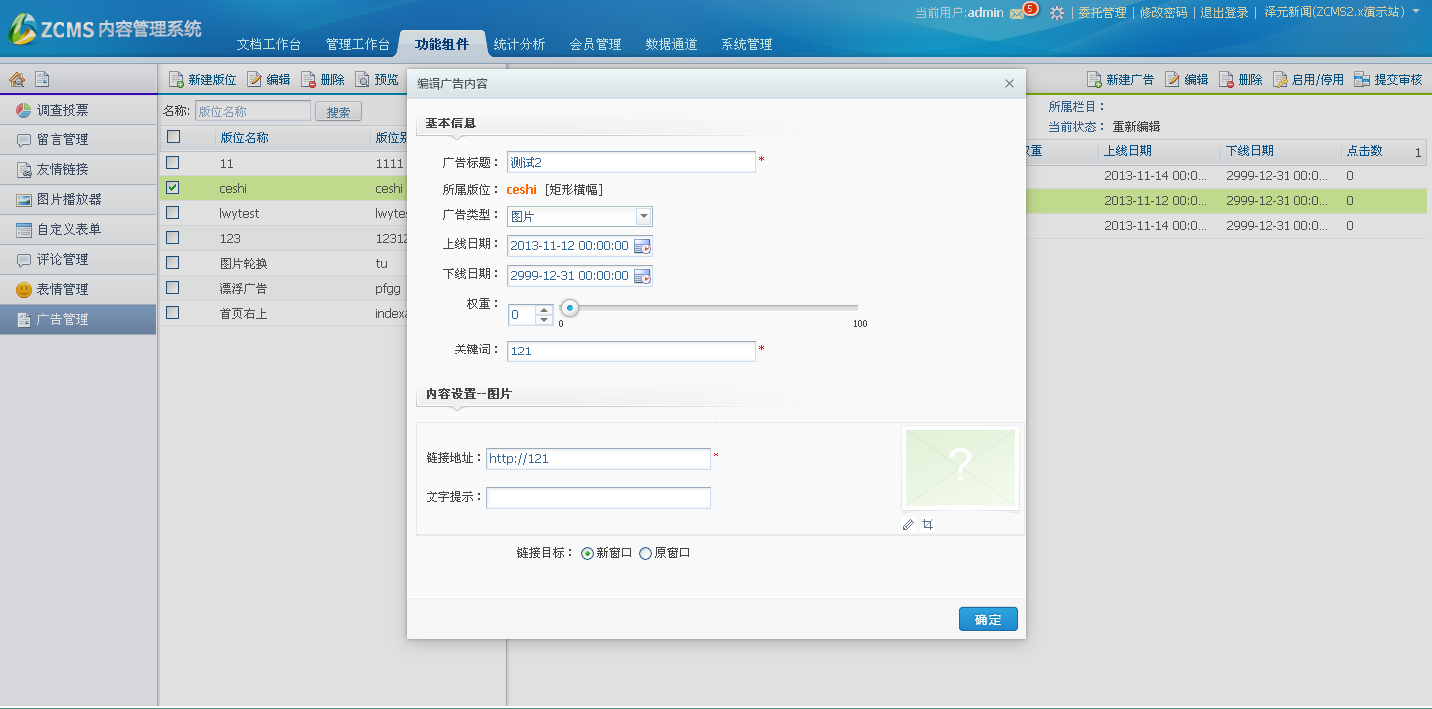The image size is (1432, 709).
Task: Open the settings gear icon in the header
Action: coord(1056,13)
